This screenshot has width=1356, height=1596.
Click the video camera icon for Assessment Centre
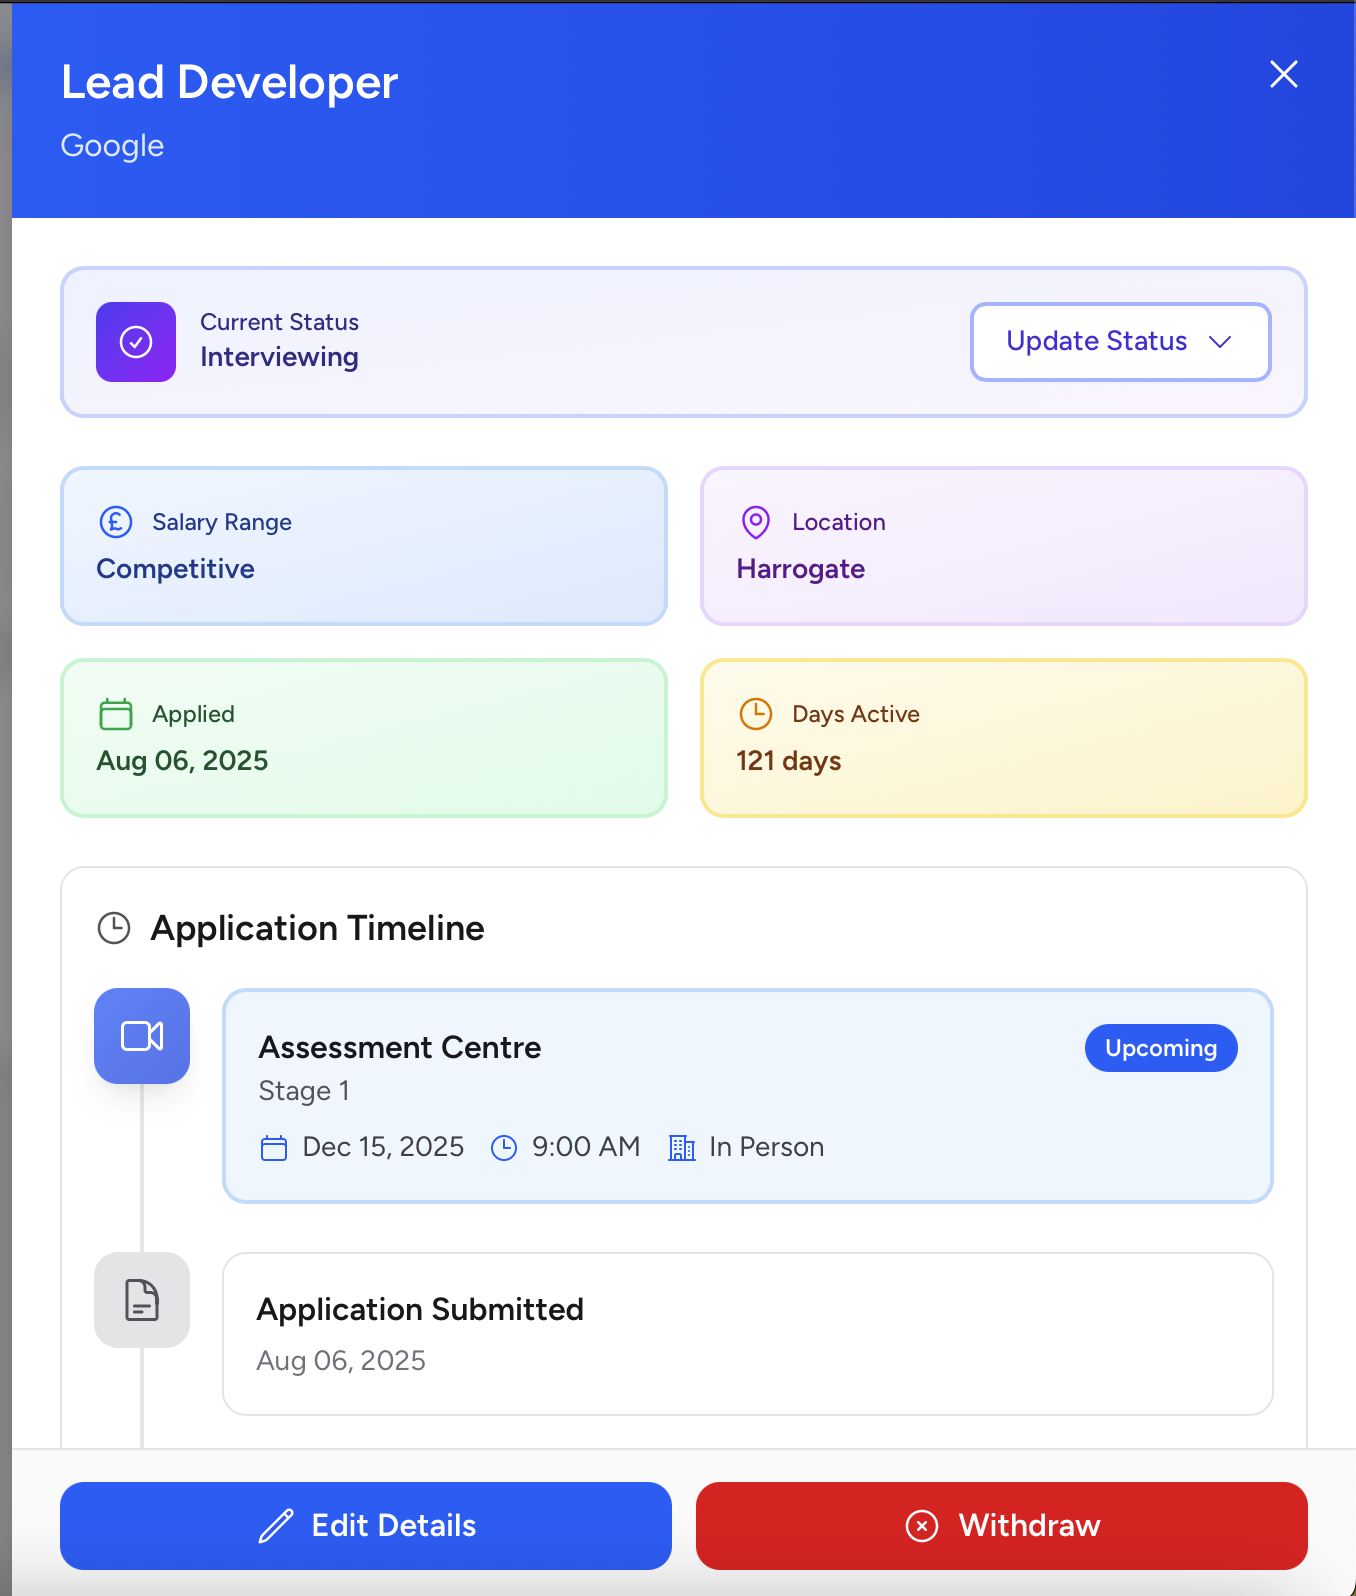(141, 1036)
